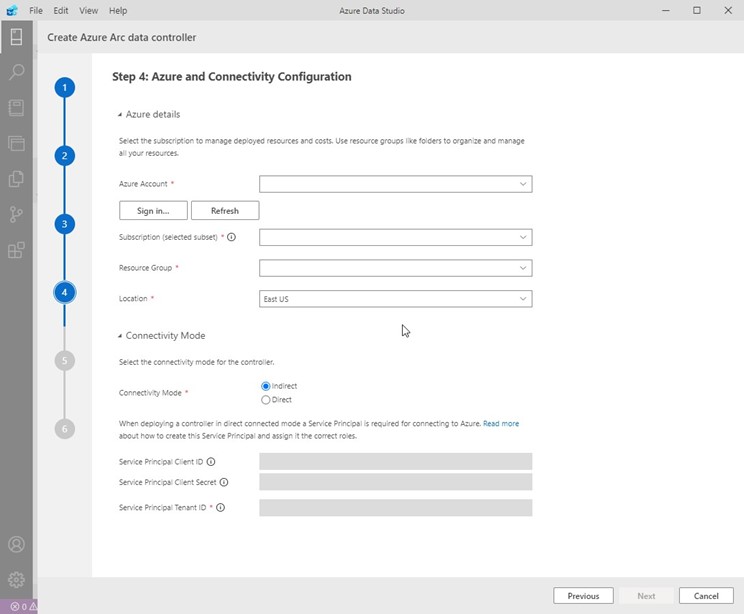
Task: Click 'Select the connectivity mode for the controller' text
Action: click(x=196, y=362)
